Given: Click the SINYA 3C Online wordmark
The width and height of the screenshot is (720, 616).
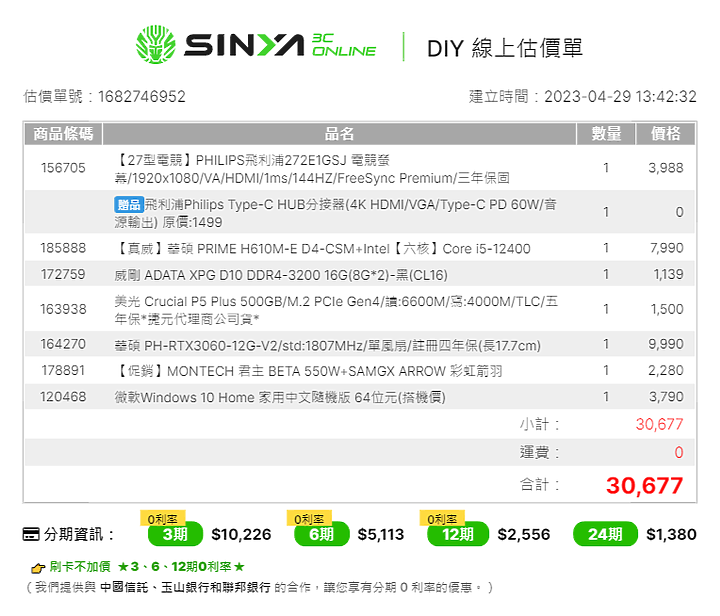Looking at the screenshot, I should click(x=280, y=45).
